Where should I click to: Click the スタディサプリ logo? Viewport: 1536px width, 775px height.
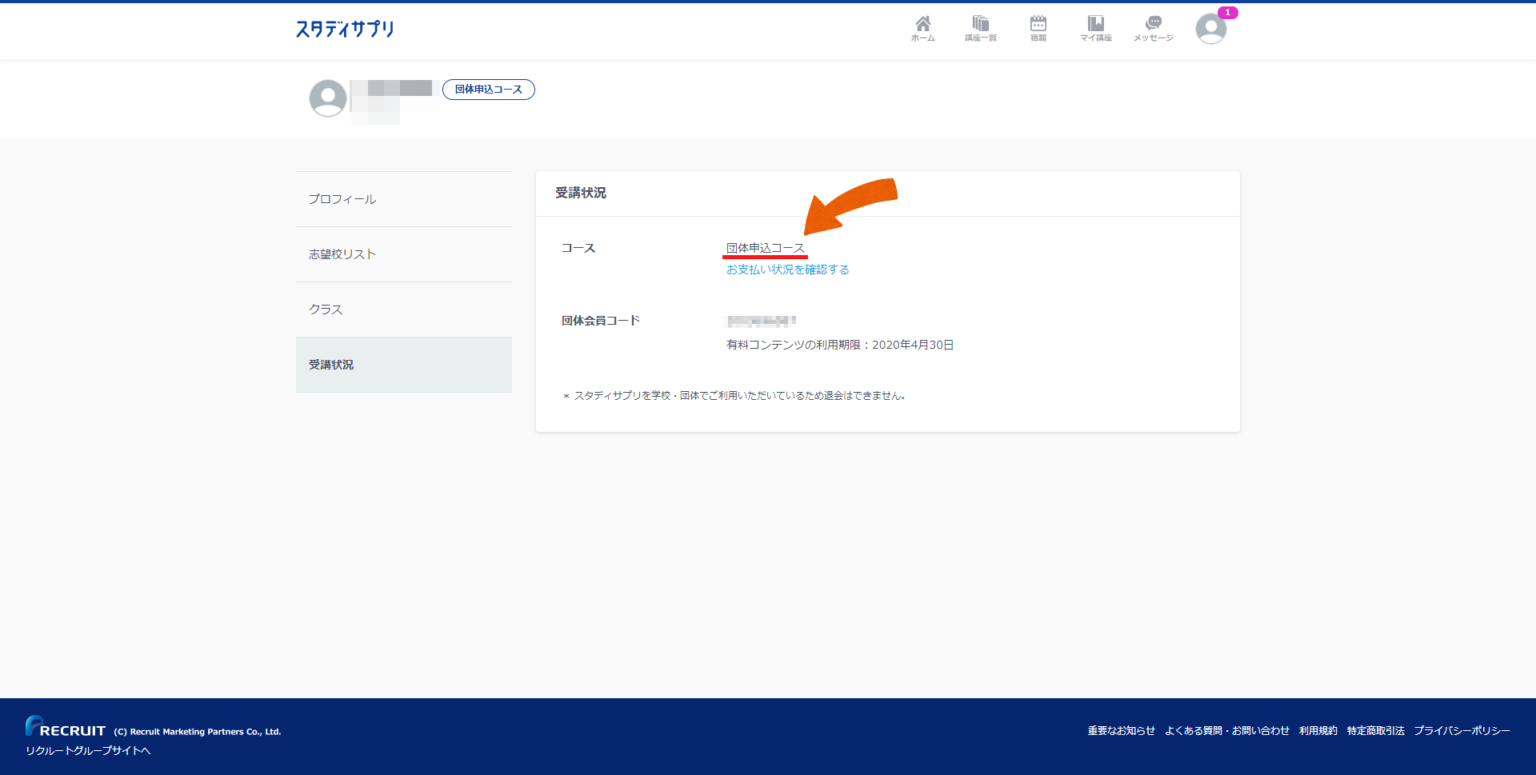tap(345, 29)
